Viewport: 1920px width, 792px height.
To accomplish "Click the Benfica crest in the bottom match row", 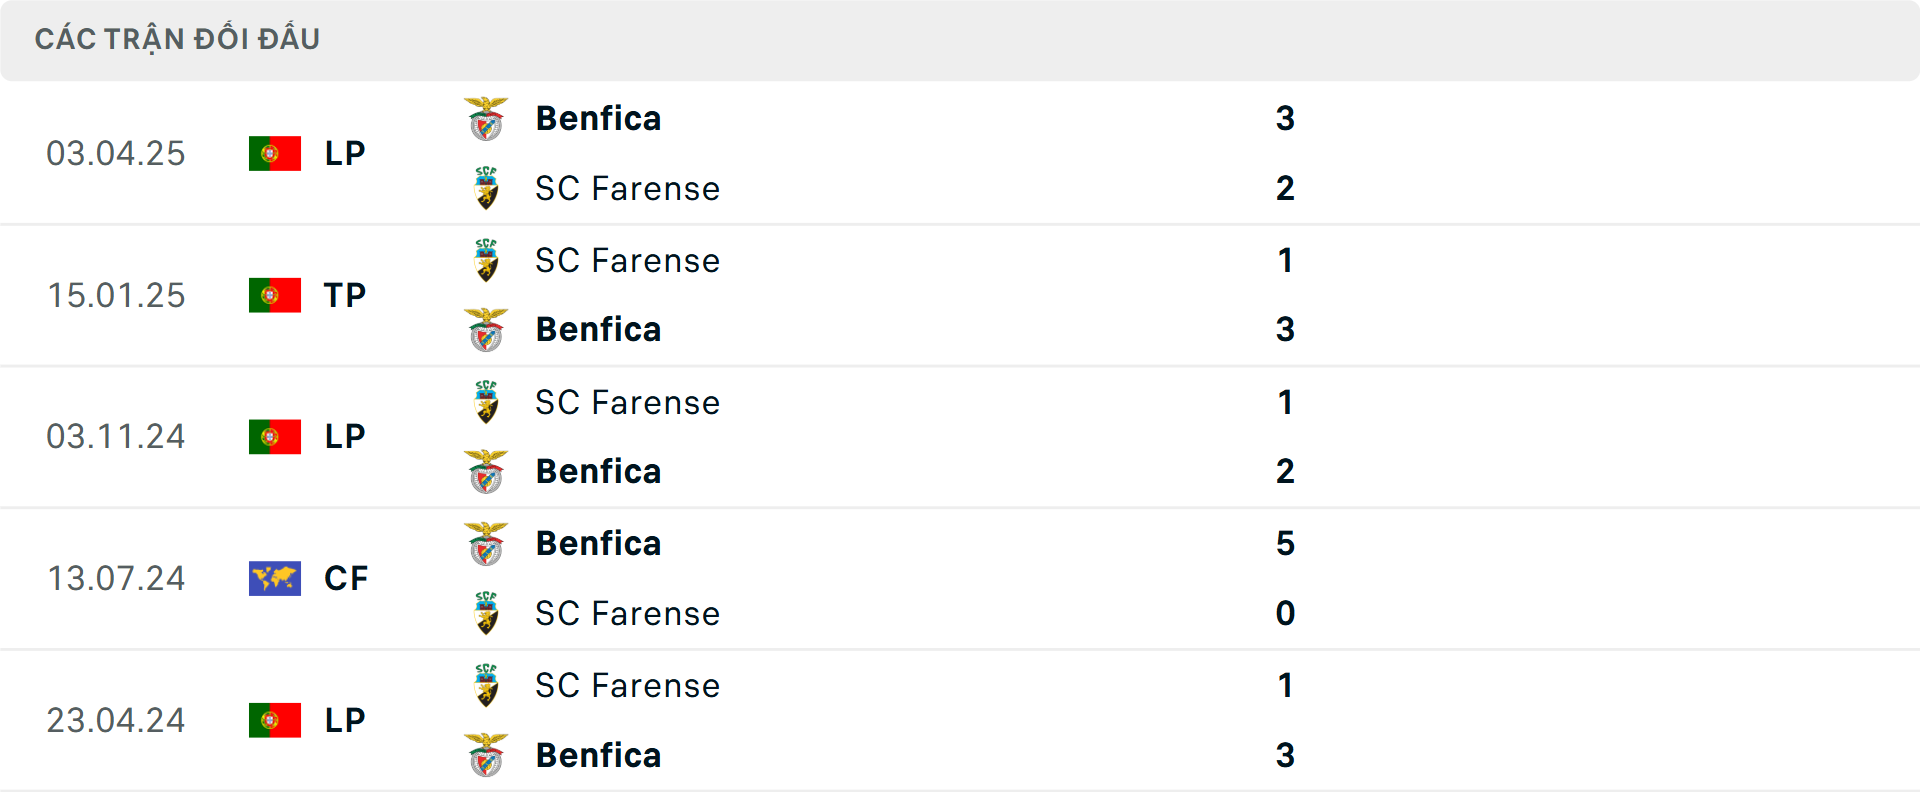I will [487, 755].
